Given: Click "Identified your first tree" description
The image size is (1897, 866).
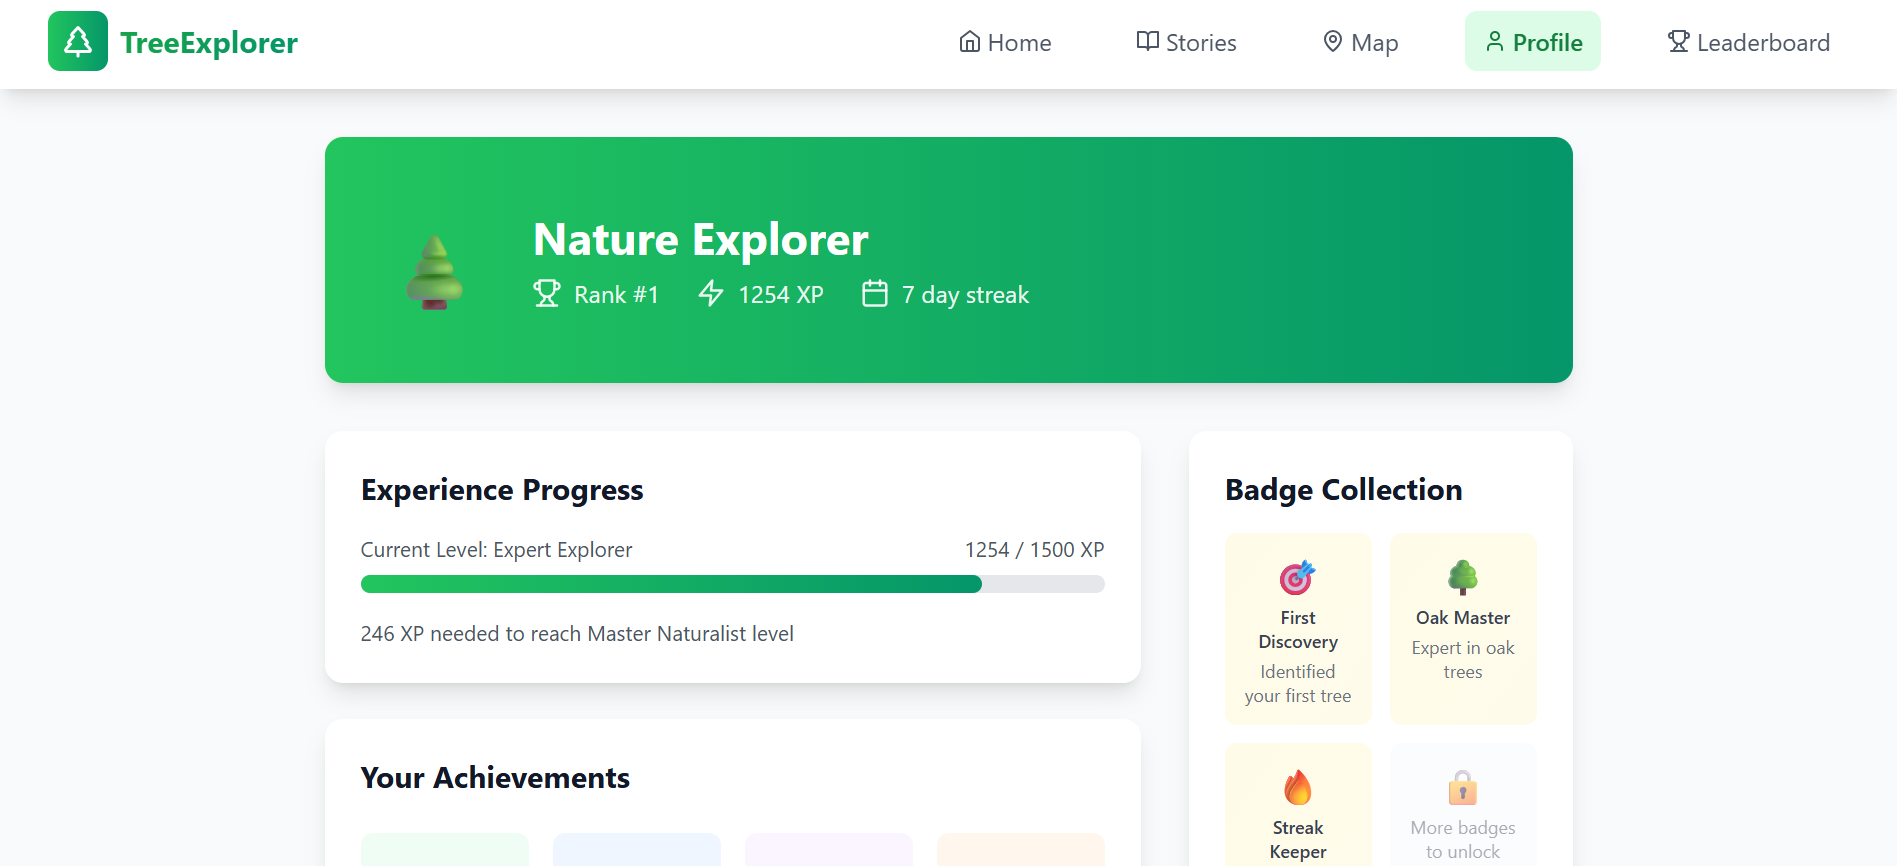Looking at the screenshot, I should pos(1298,684).
